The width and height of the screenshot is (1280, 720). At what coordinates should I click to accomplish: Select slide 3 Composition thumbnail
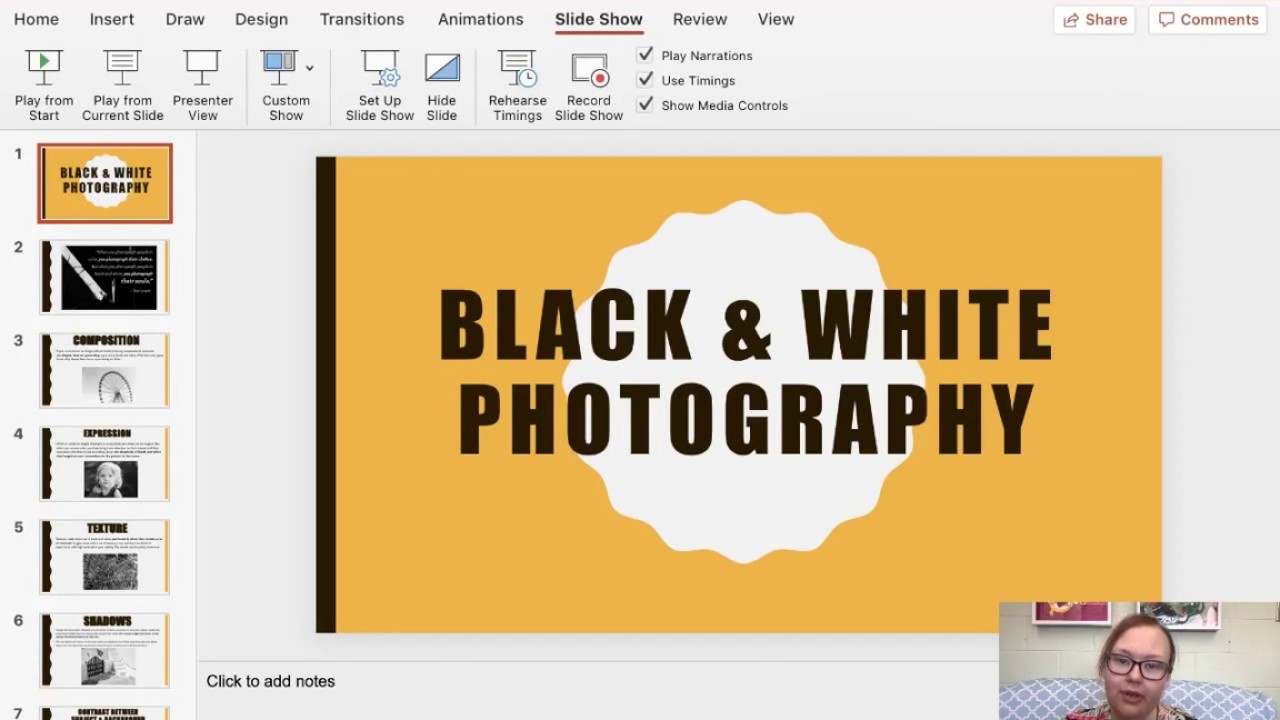(105, 370)
